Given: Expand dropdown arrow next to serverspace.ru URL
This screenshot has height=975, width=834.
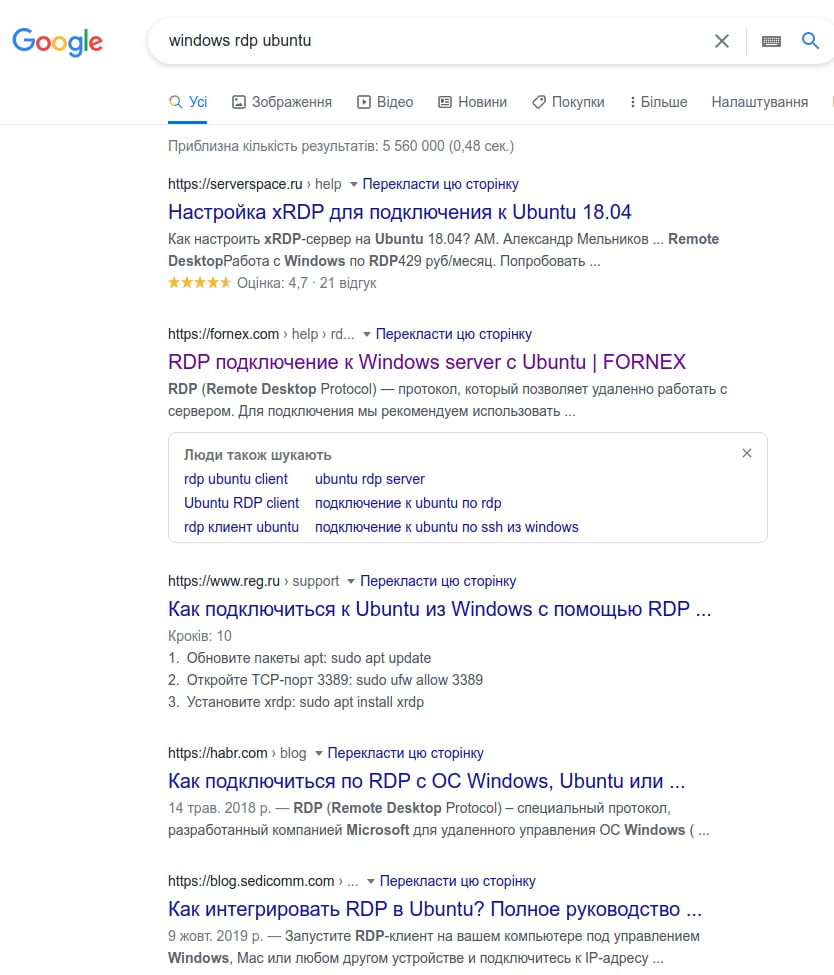Looking at the screenshot, I should (353, 185).
